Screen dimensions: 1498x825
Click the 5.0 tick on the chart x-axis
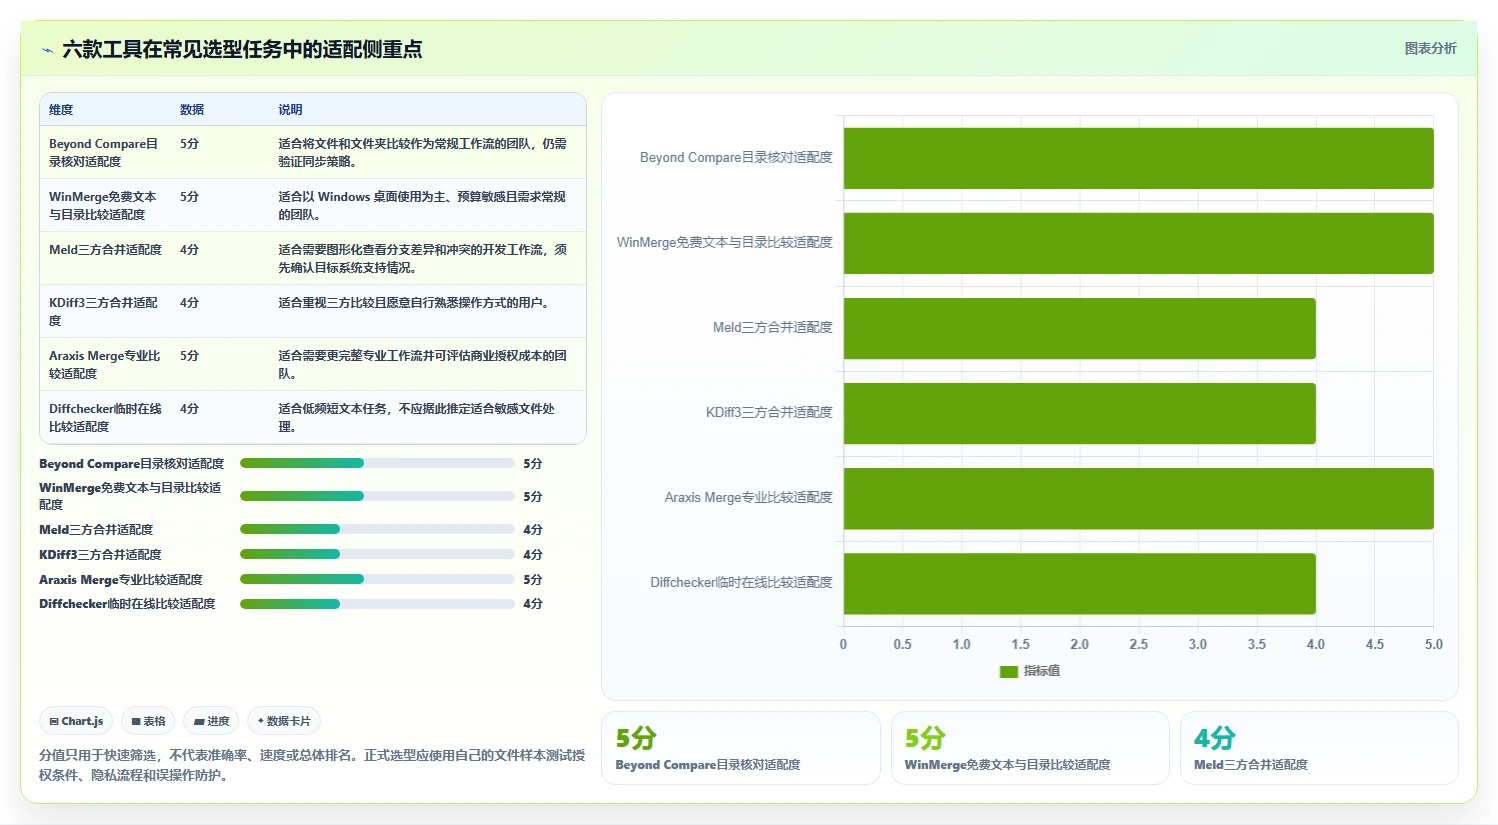point(1433,644)
